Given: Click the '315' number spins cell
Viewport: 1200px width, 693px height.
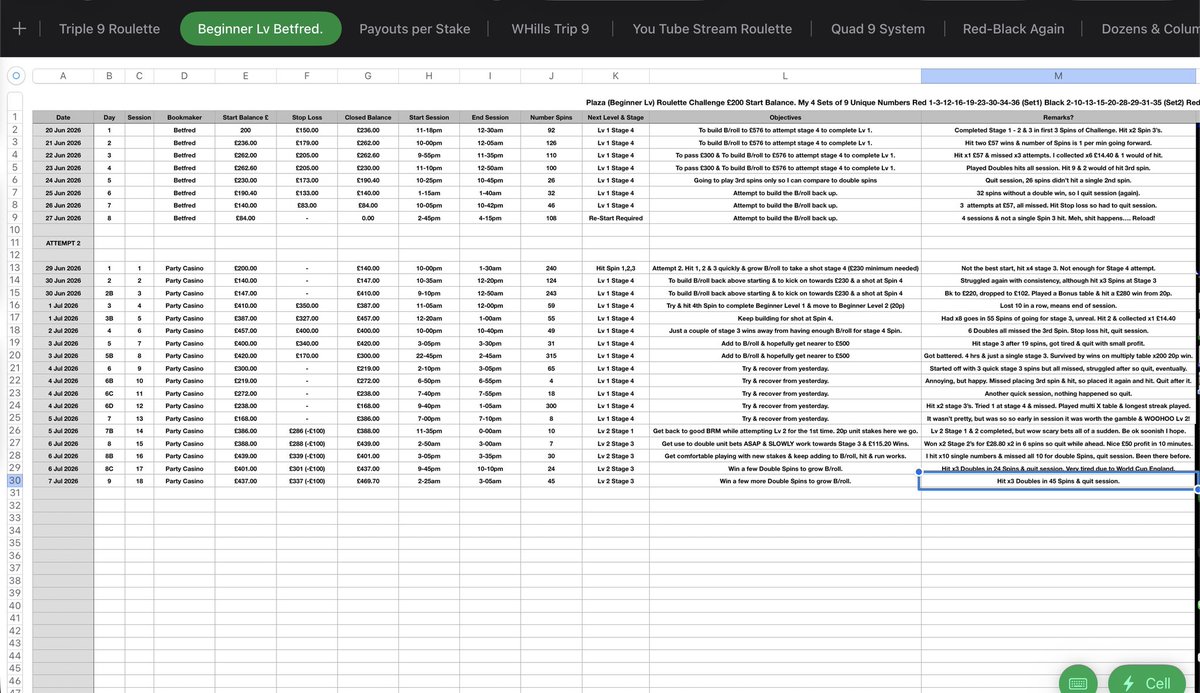Looking at the screenshot, I should pyautogui.click(x=551, y=354).
